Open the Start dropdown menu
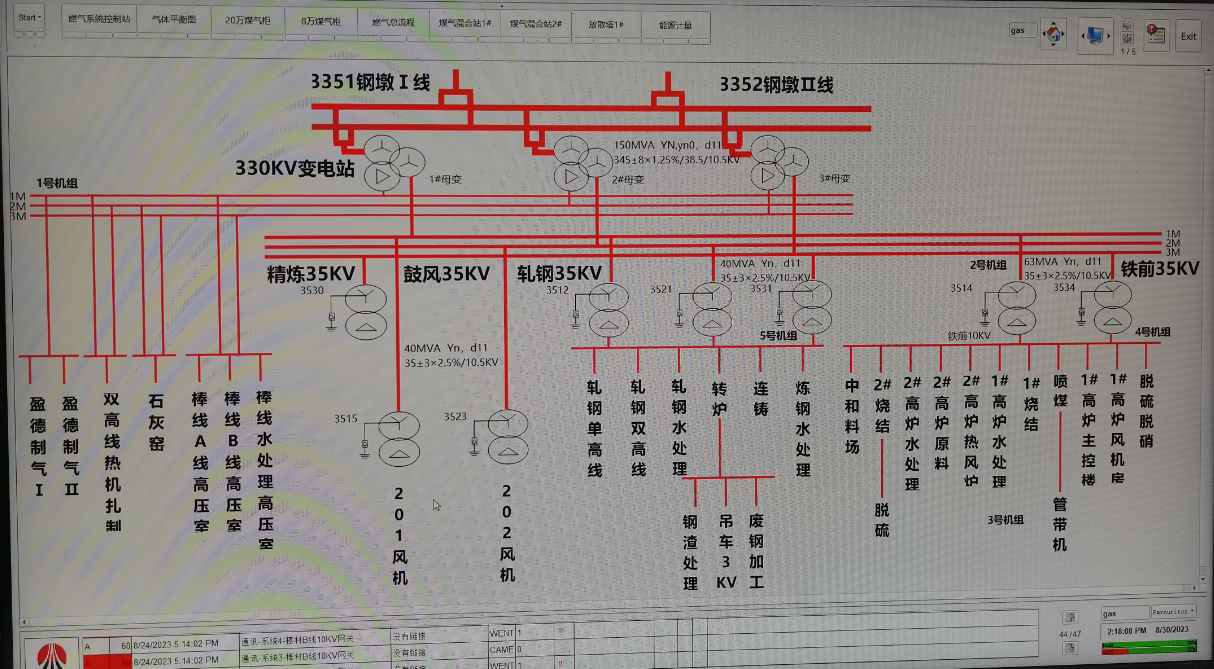Screen dimensions: 1214x669 (x=30, y=18)
